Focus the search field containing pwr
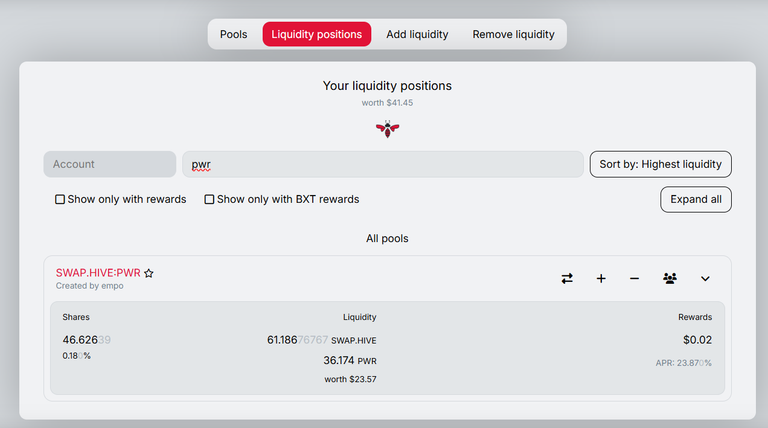Screen dimensions: 768x428 tap(383, 164)
